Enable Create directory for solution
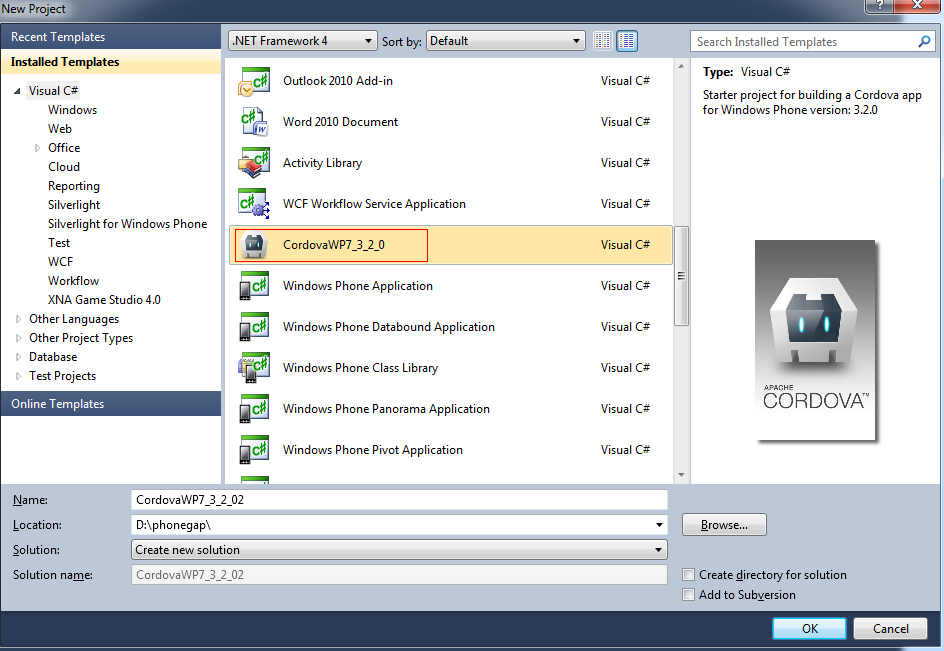This screenshot has height=651, width=944. click(x=688, y=575)
